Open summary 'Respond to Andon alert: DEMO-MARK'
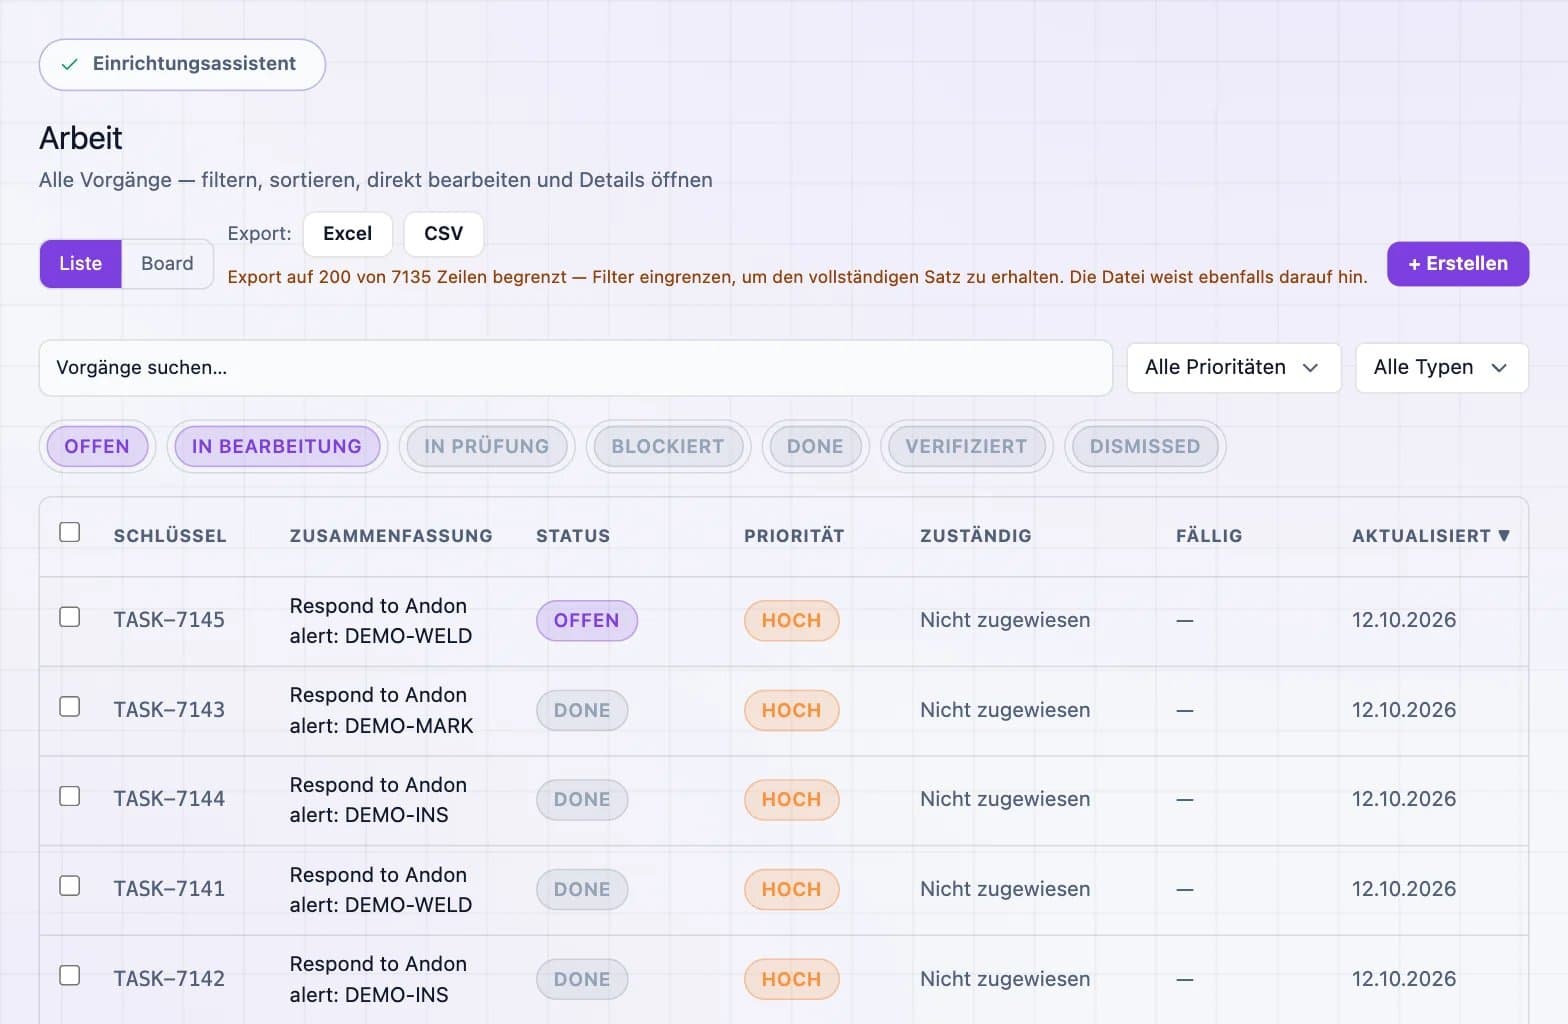Screen dimensions: 1568x1024 [381, 710]
